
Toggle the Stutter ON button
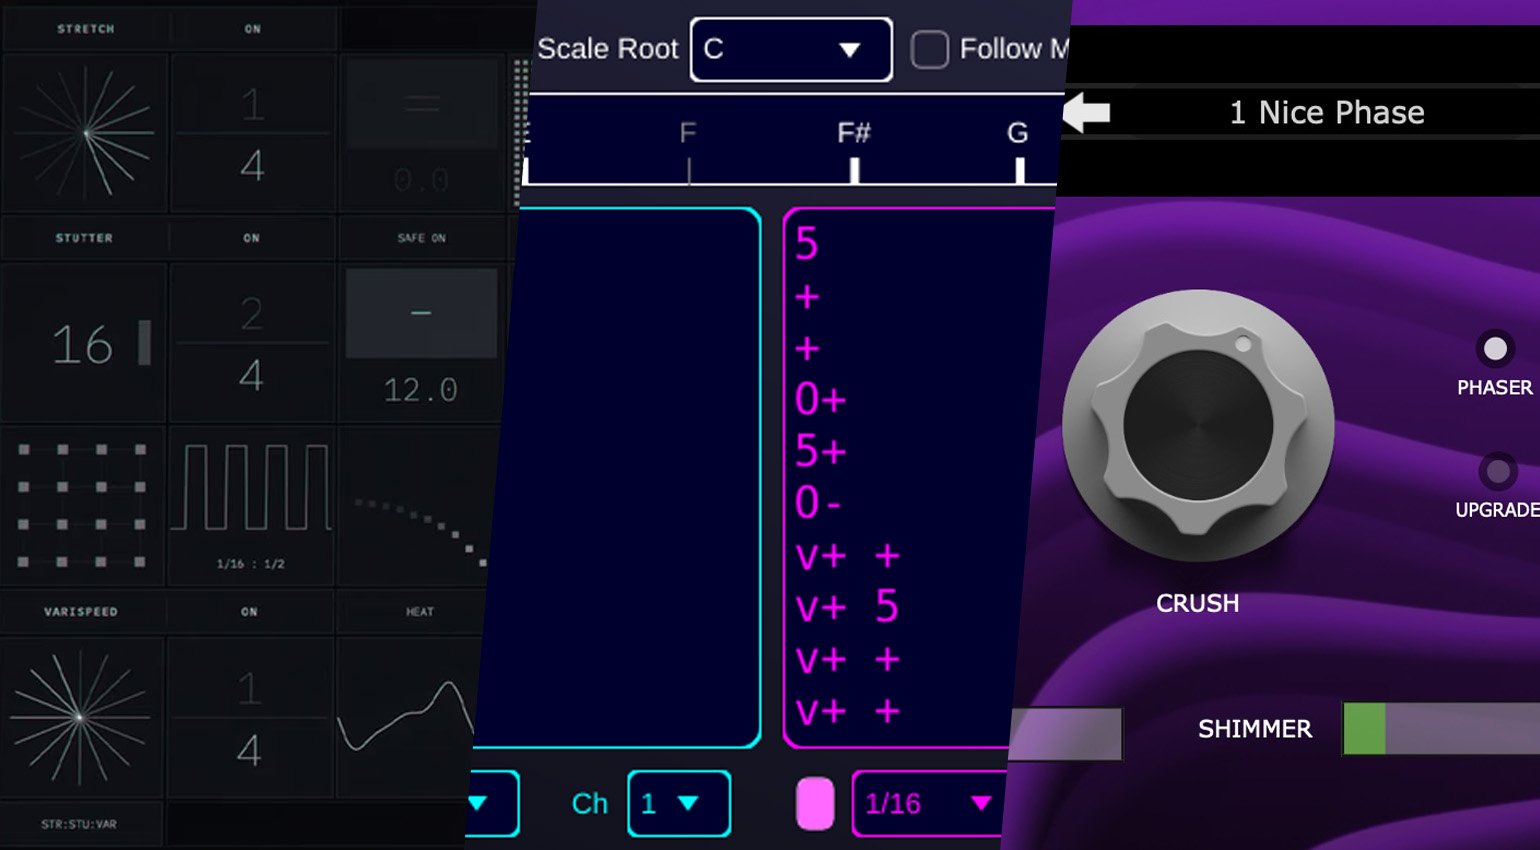(251, 238)
